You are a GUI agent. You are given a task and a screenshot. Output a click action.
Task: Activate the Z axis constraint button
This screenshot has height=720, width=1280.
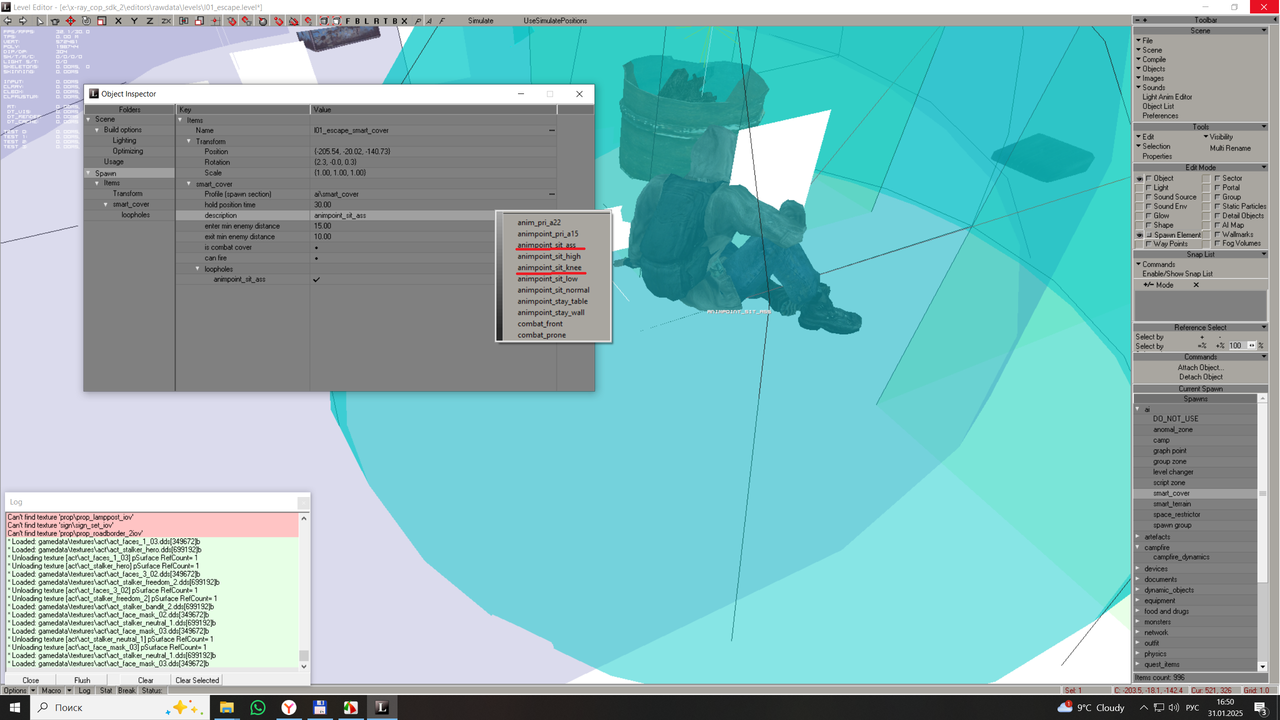coord(150,21)
